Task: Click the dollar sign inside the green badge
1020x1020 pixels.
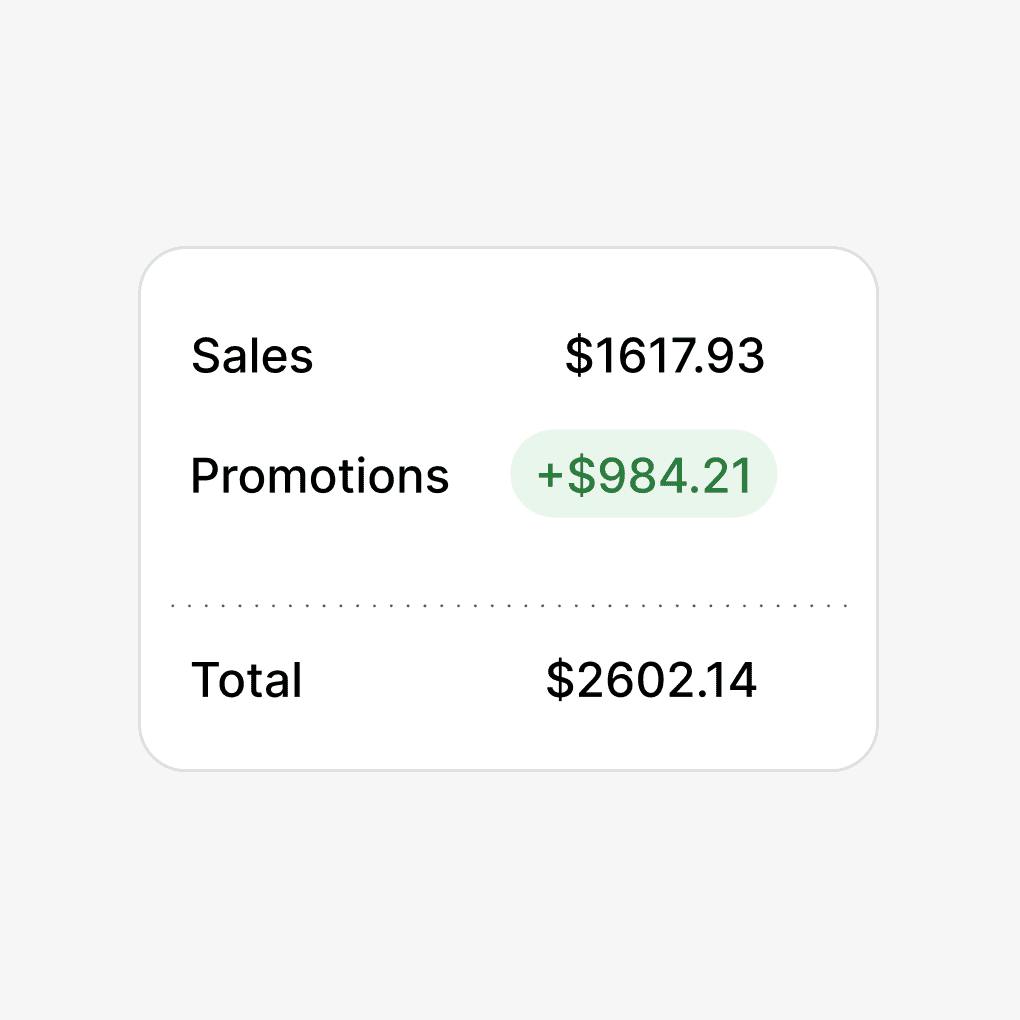Action: point(580,475)
